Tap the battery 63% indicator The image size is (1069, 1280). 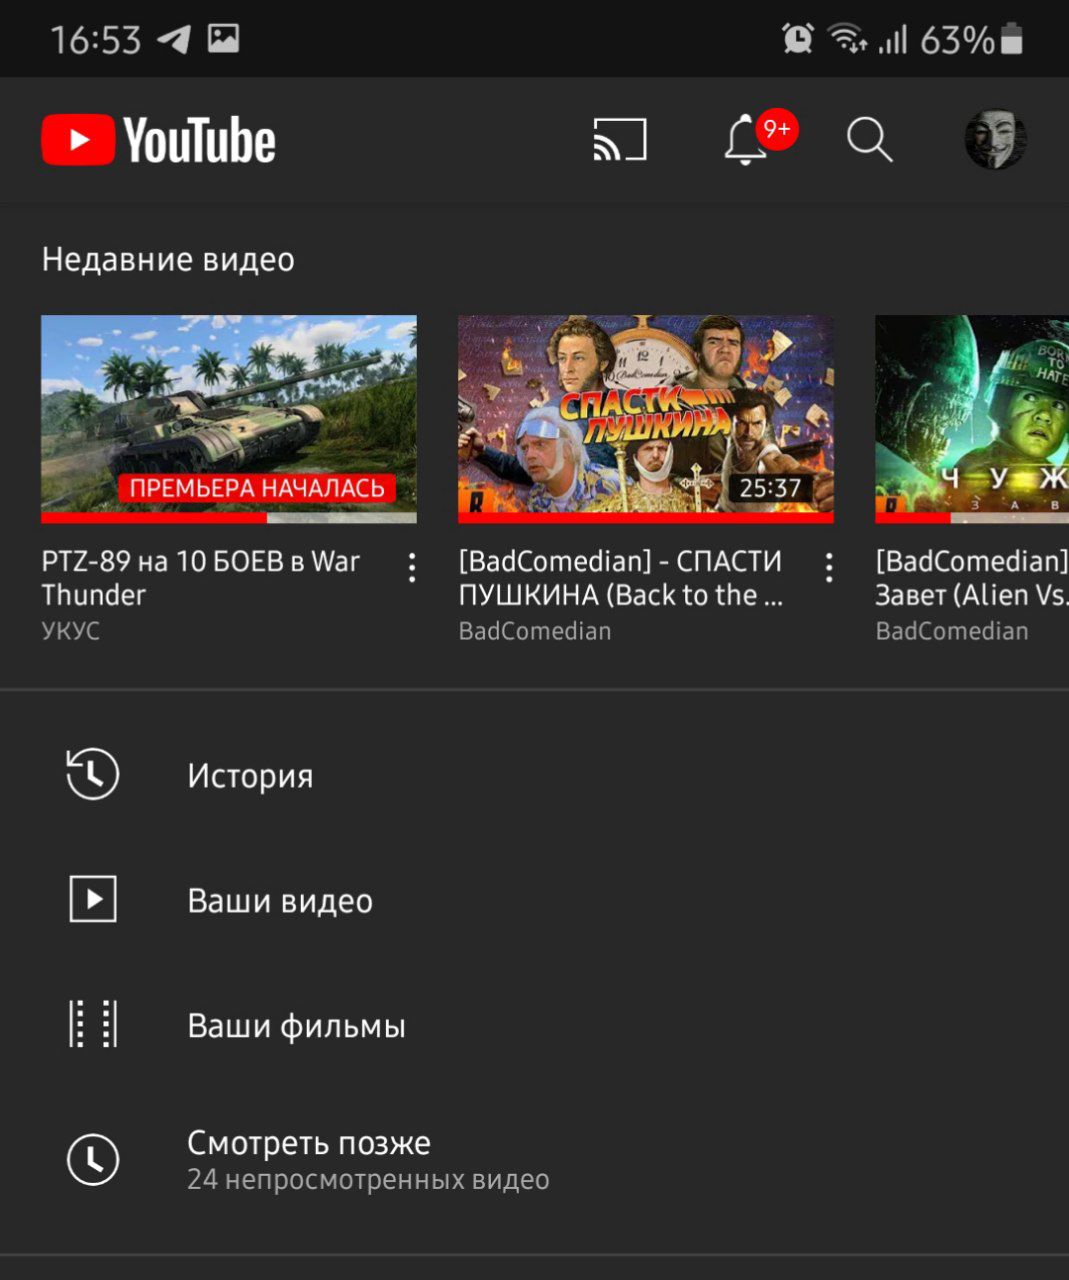click(971, 39)
